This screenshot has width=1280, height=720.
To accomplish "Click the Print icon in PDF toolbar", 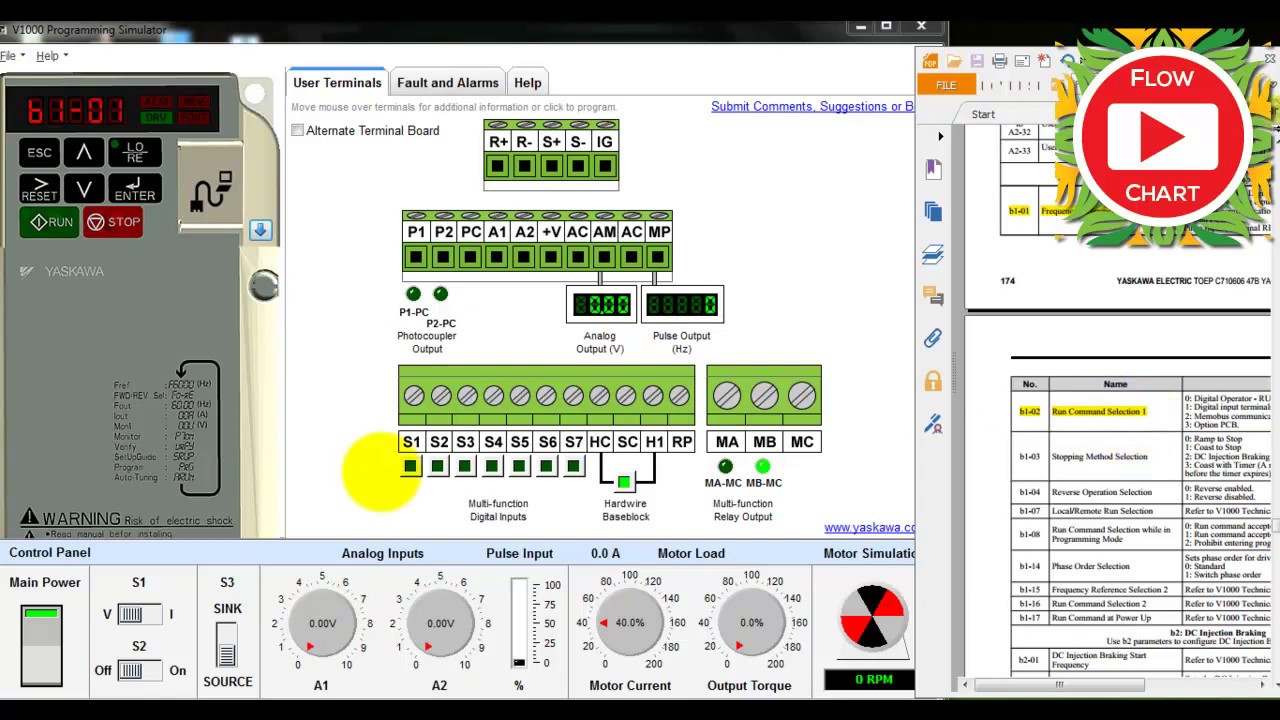I will point(999,61).
